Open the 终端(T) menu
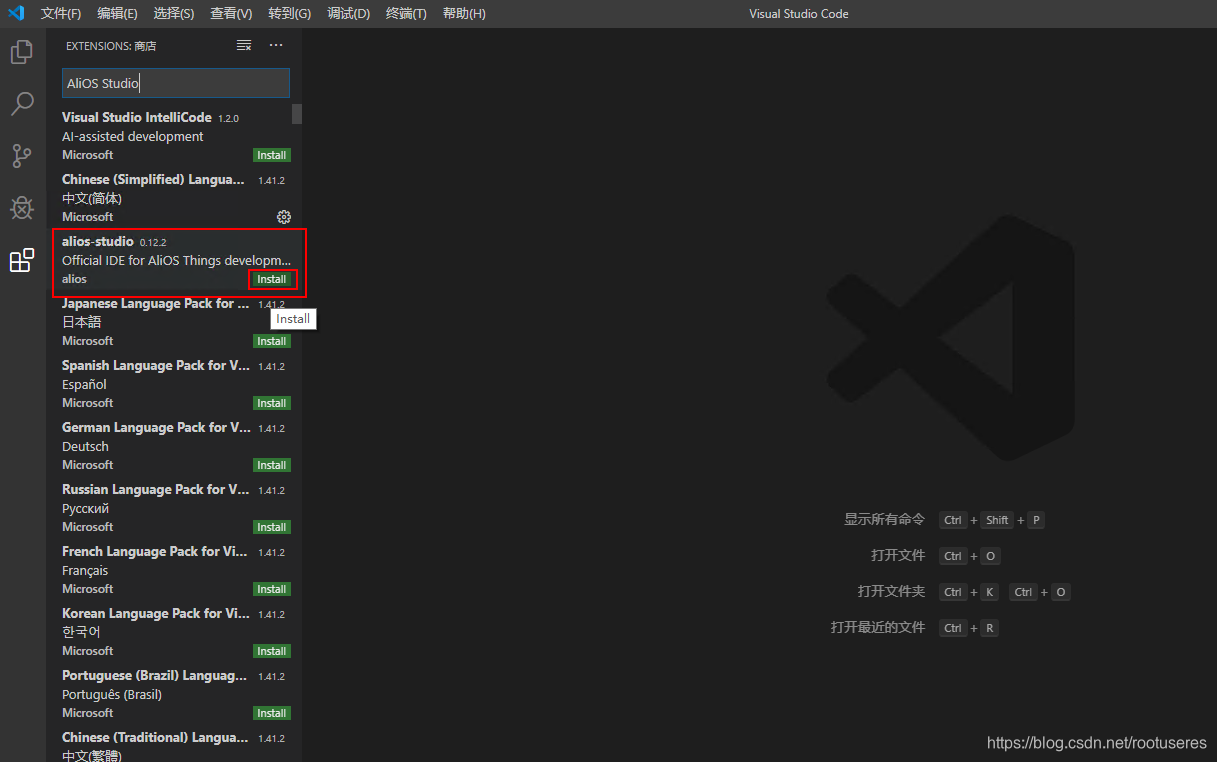The height and width of the screenshot is (762, 1217). coord(406,13)
